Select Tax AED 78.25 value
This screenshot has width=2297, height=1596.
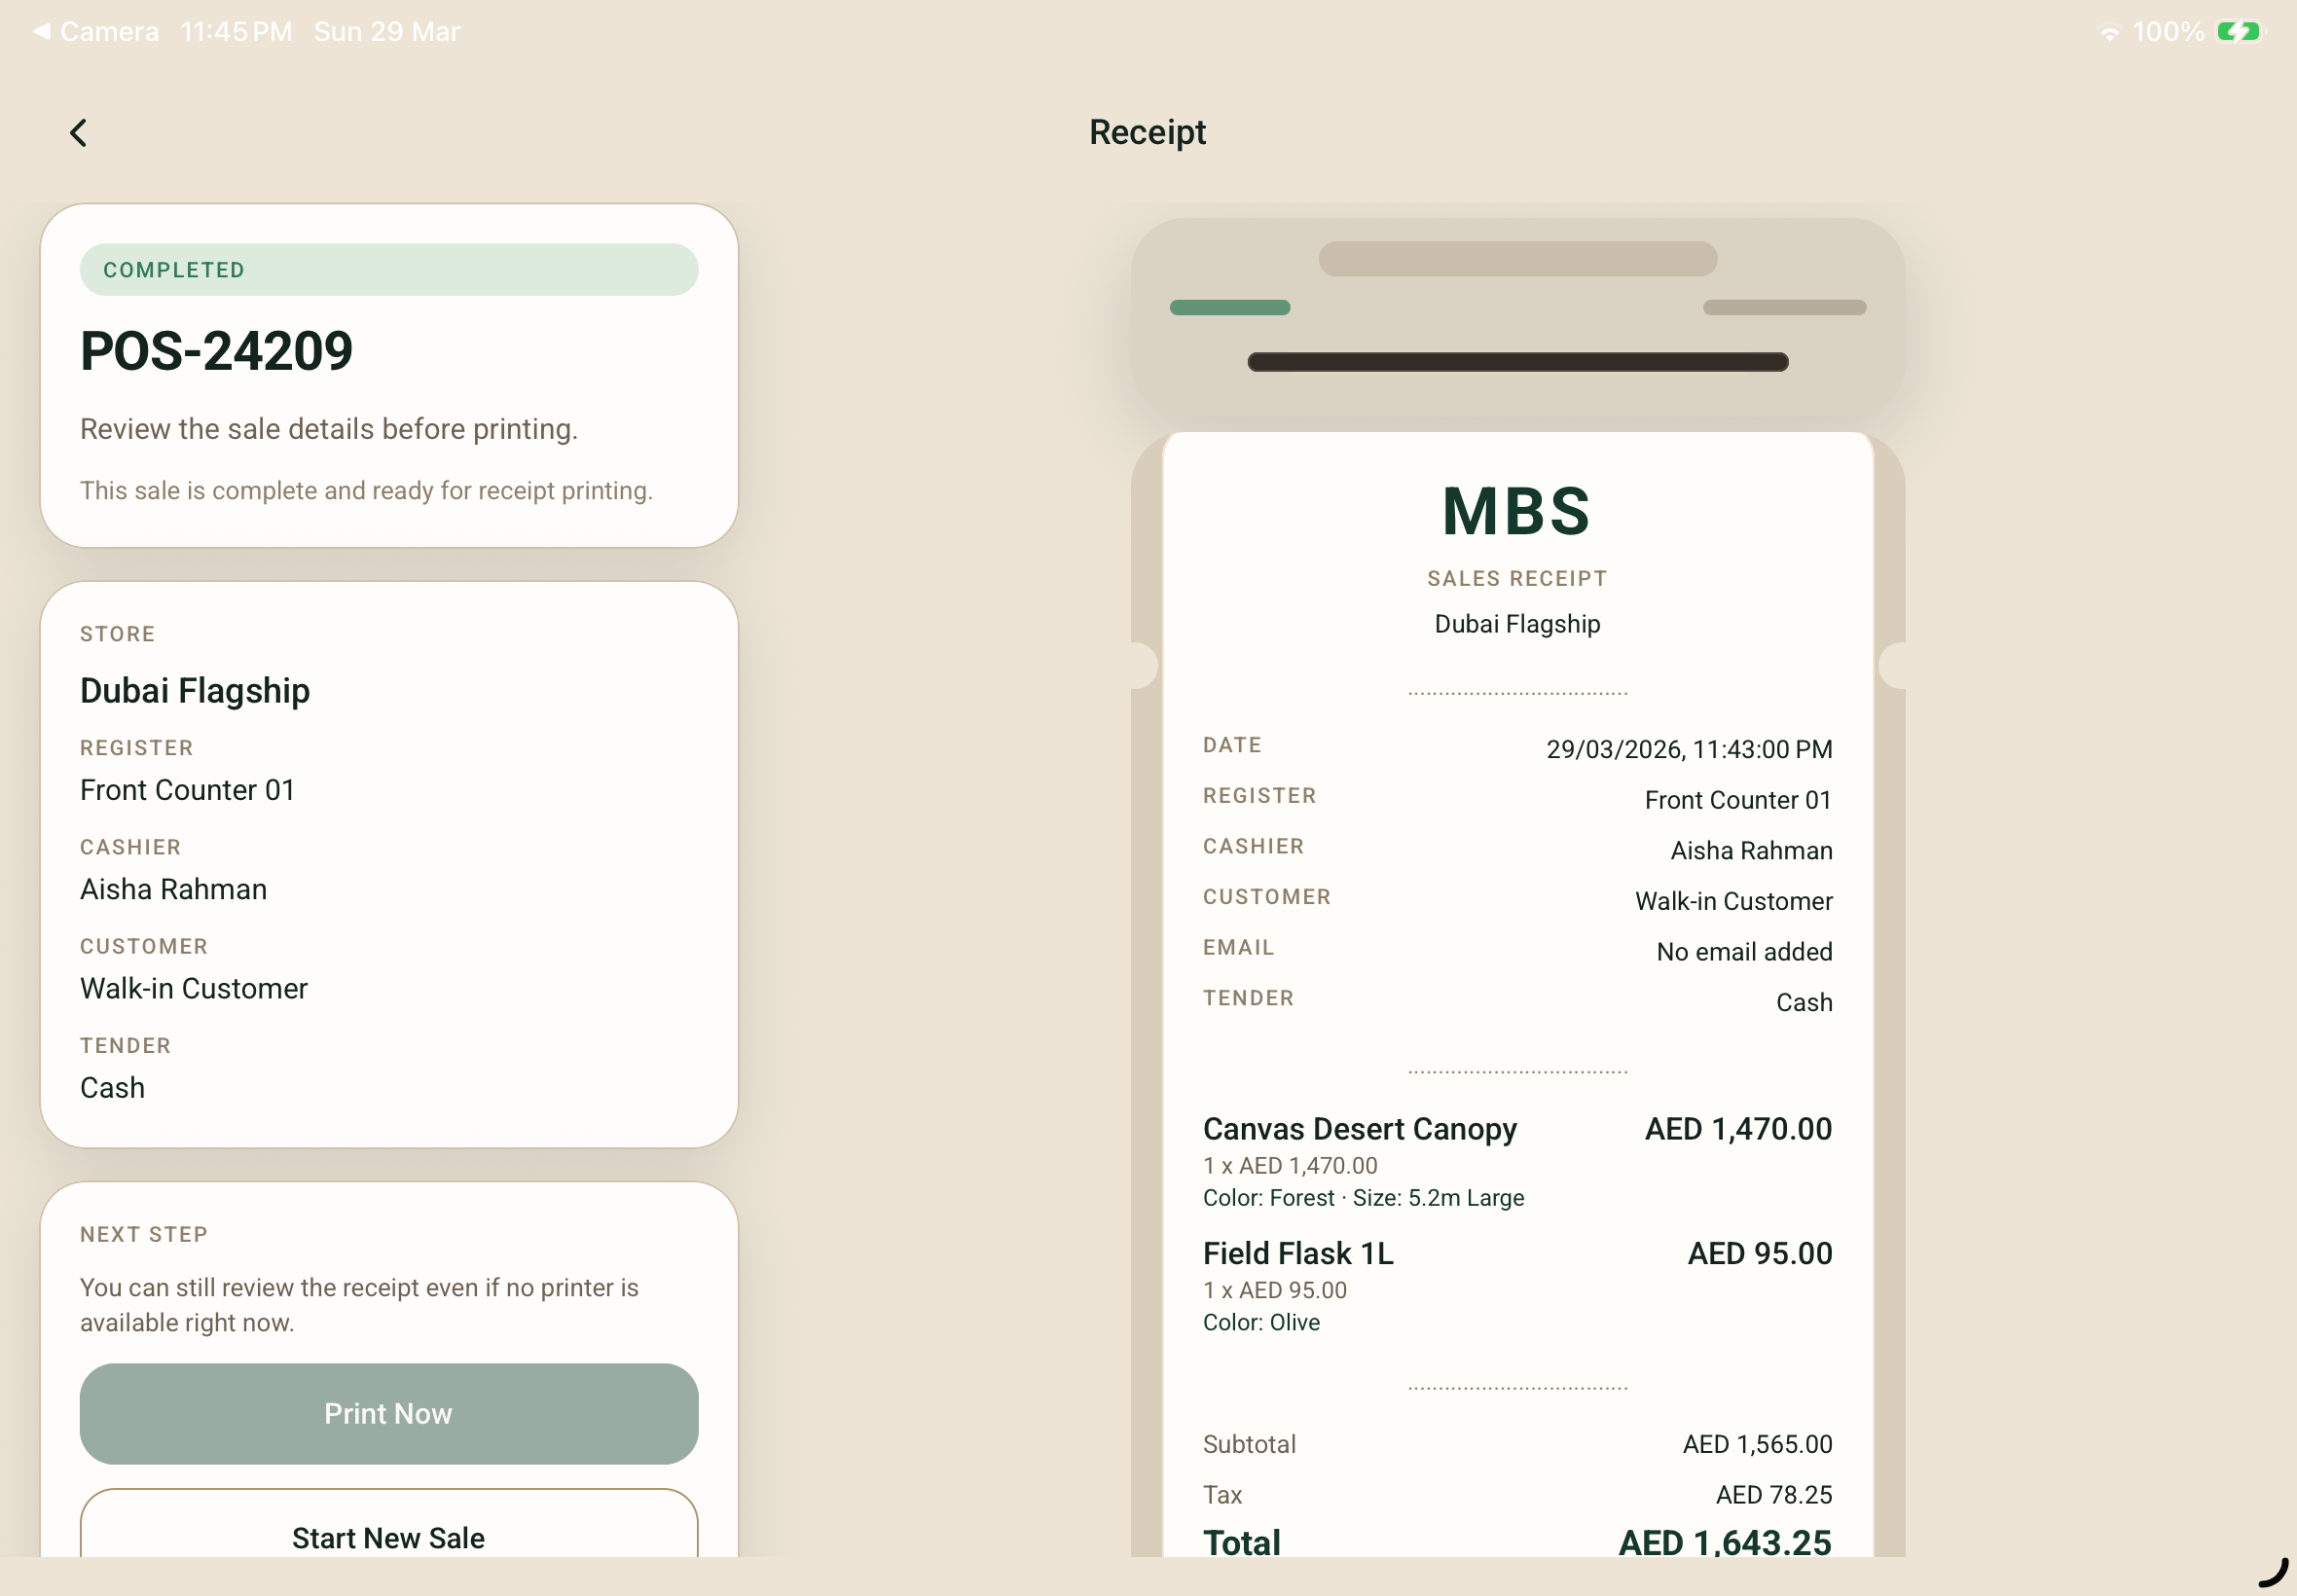pyautogui.click(x=1774, y=1494)
